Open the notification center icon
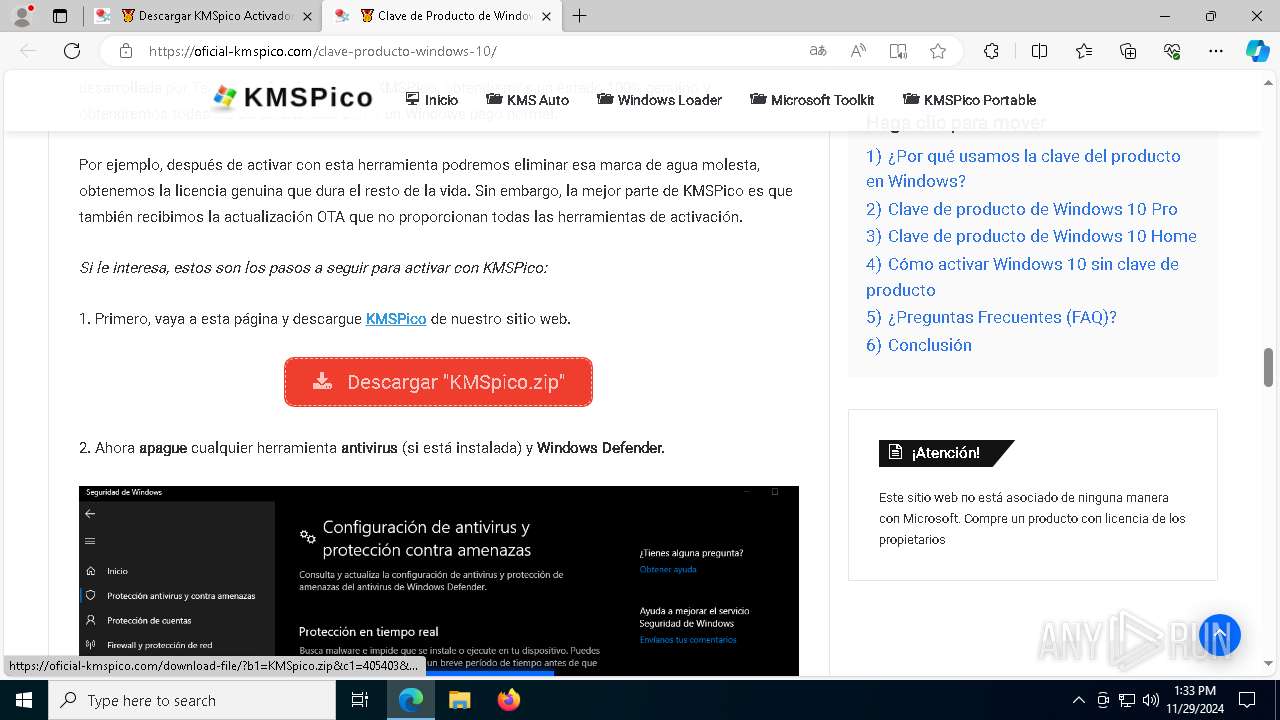1280x720 pixels. point(1247,700)
